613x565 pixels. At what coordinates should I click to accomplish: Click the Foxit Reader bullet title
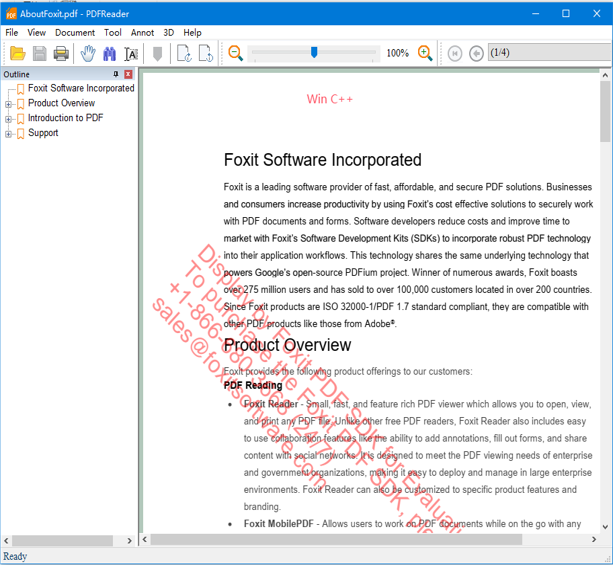(x=271, y=404)
